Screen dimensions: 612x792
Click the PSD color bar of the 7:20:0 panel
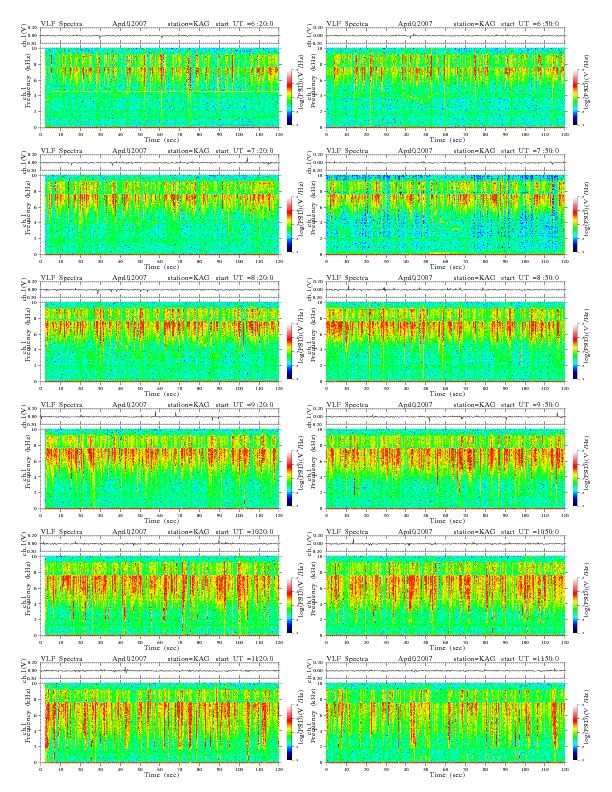[289, 224]
